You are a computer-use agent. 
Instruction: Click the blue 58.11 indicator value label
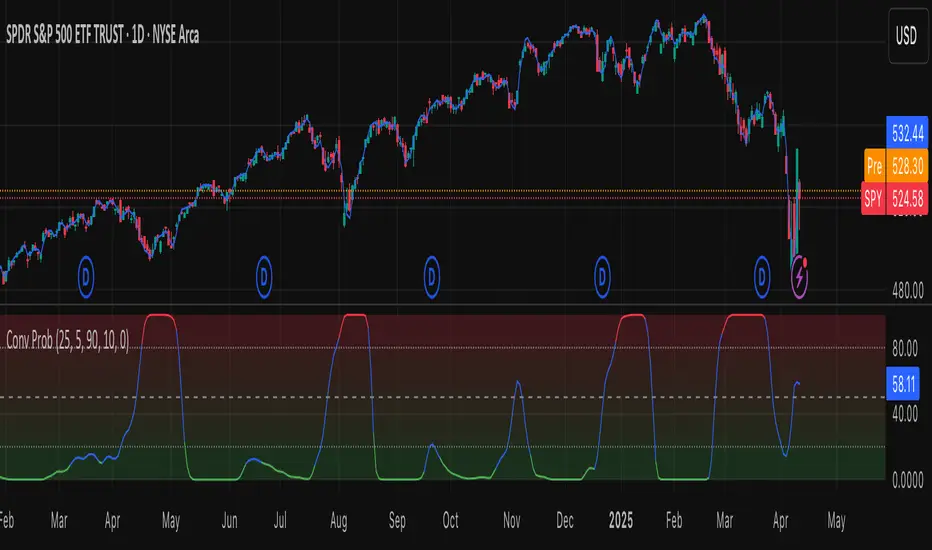[903, 384]
